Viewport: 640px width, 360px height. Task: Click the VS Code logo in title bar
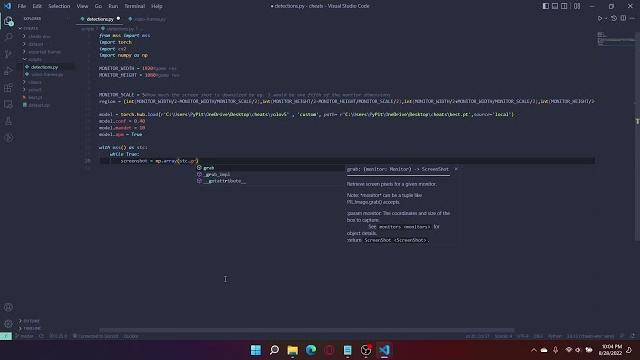(7, 6)
